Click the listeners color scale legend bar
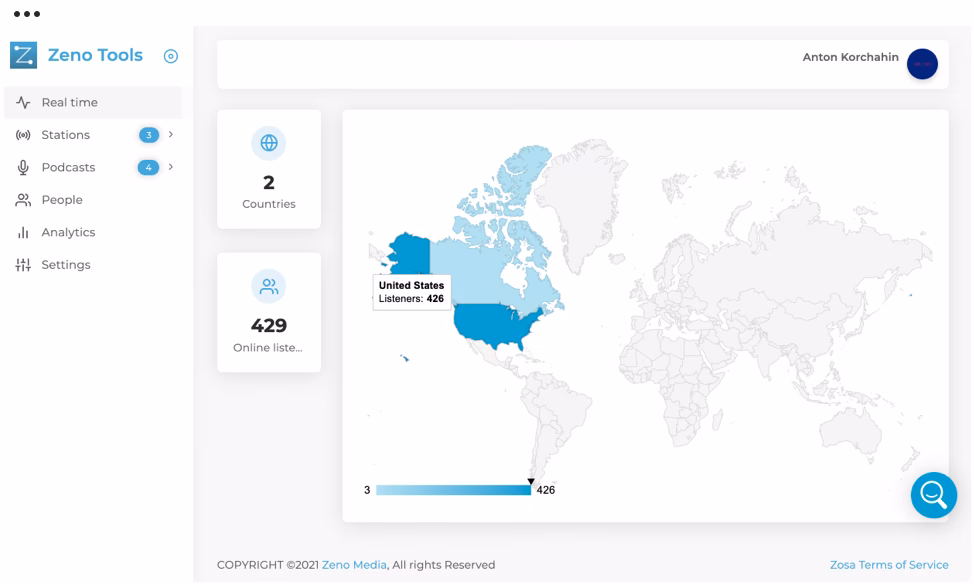The width and height of the screenshot is (974, 584). click(x=453, y=490)
